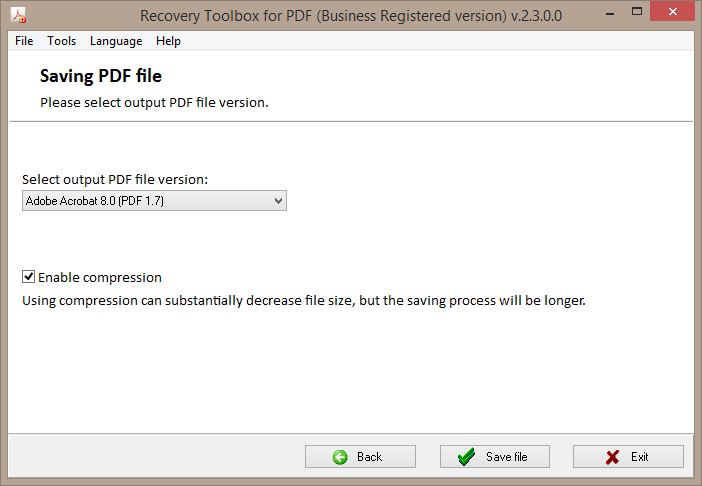Open the File menu

(24, 41)
